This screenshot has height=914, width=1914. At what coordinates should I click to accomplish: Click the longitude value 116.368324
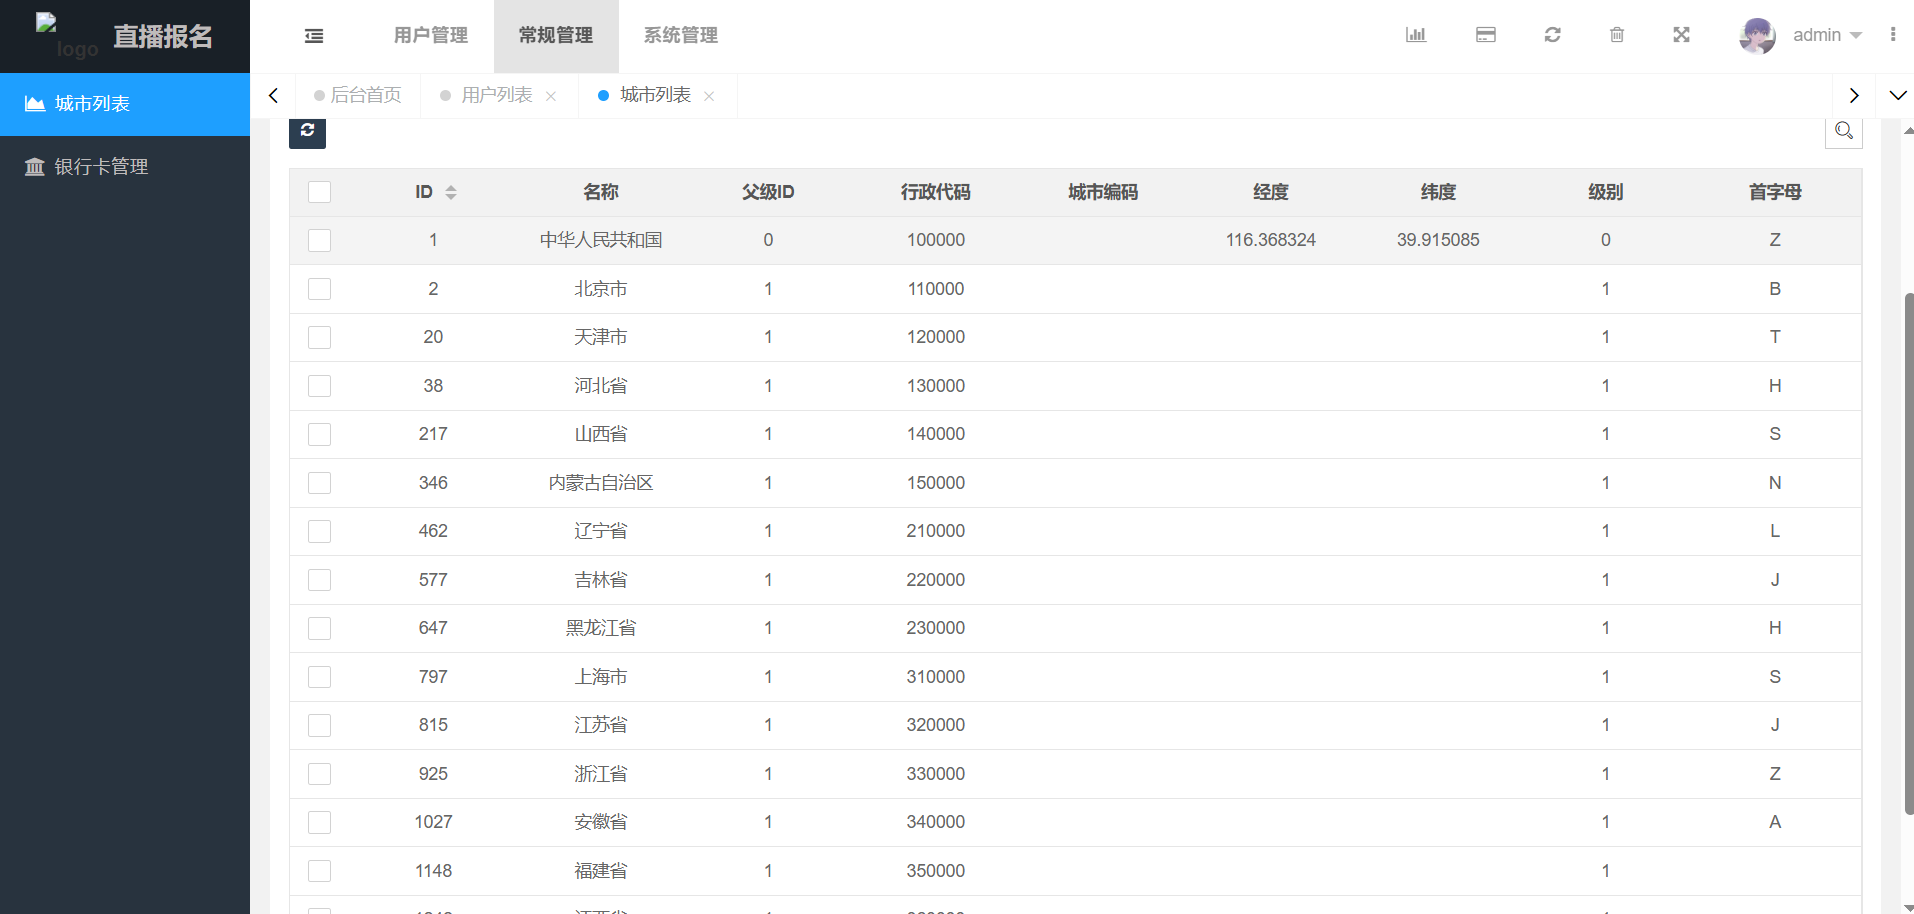tap(1271, 240)
